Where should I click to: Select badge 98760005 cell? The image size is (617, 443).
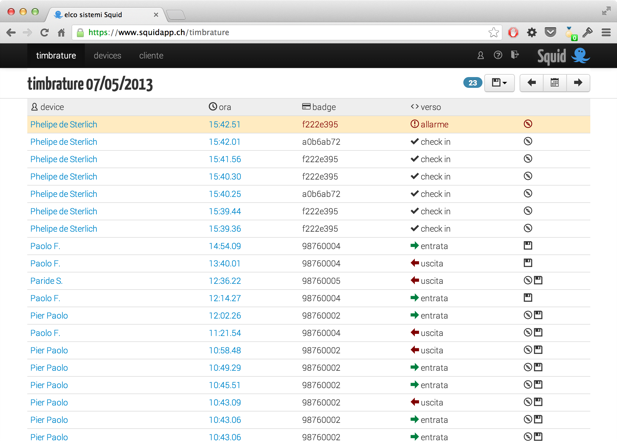pos(321,281)
